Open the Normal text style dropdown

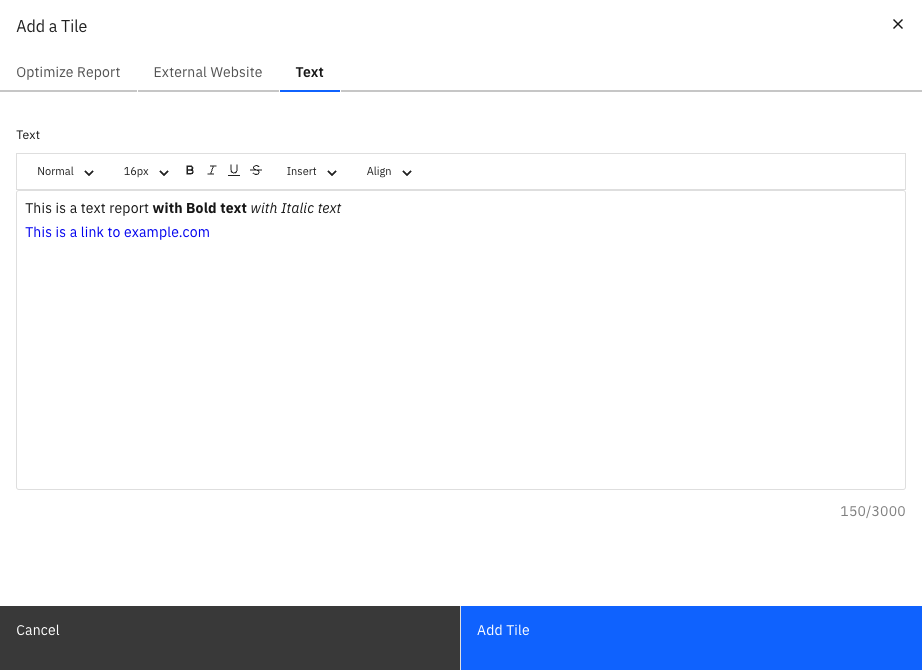(x=65, y=172)
